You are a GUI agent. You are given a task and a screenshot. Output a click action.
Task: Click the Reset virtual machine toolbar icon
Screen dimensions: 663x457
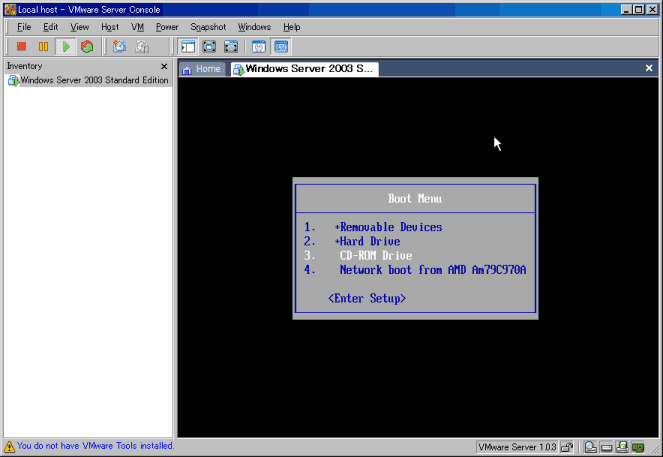pos(87,47)
